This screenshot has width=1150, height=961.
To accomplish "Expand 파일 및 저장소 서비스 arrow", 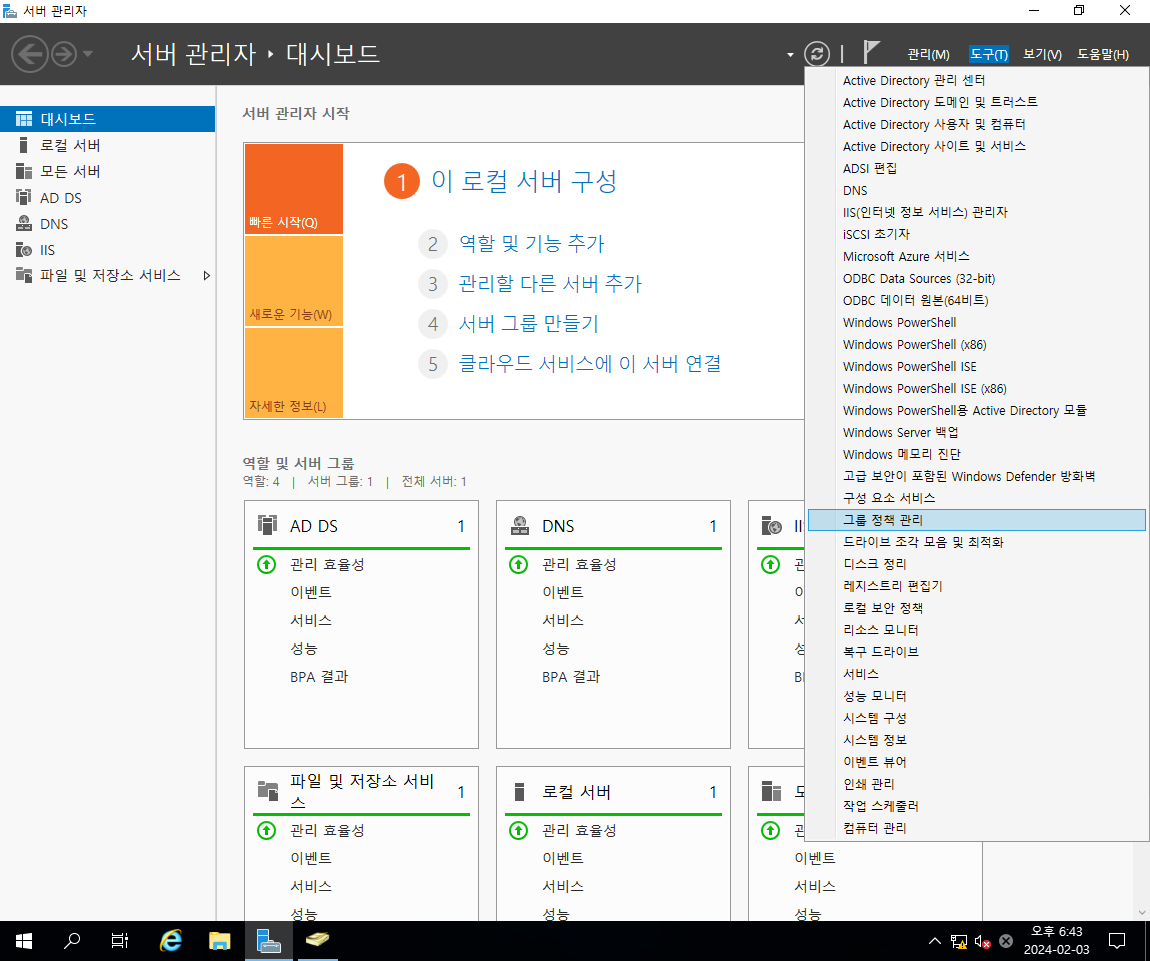I will (x=207, y=276).
